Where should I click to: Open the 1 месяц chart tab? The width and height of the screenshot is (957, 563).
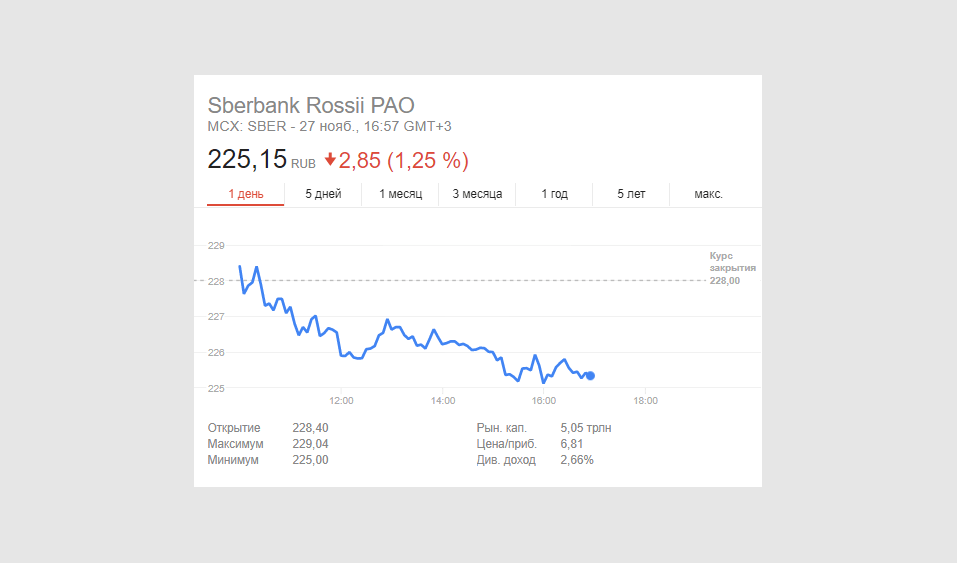tap(400, 194)
